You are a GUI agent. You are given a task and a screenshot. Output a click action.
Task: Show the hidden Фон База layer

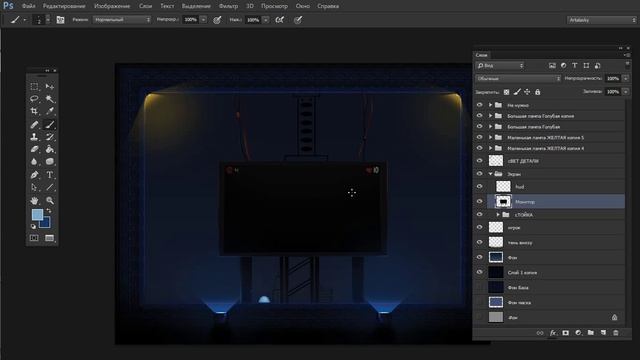pyautogui.click(x=480, y=287)
